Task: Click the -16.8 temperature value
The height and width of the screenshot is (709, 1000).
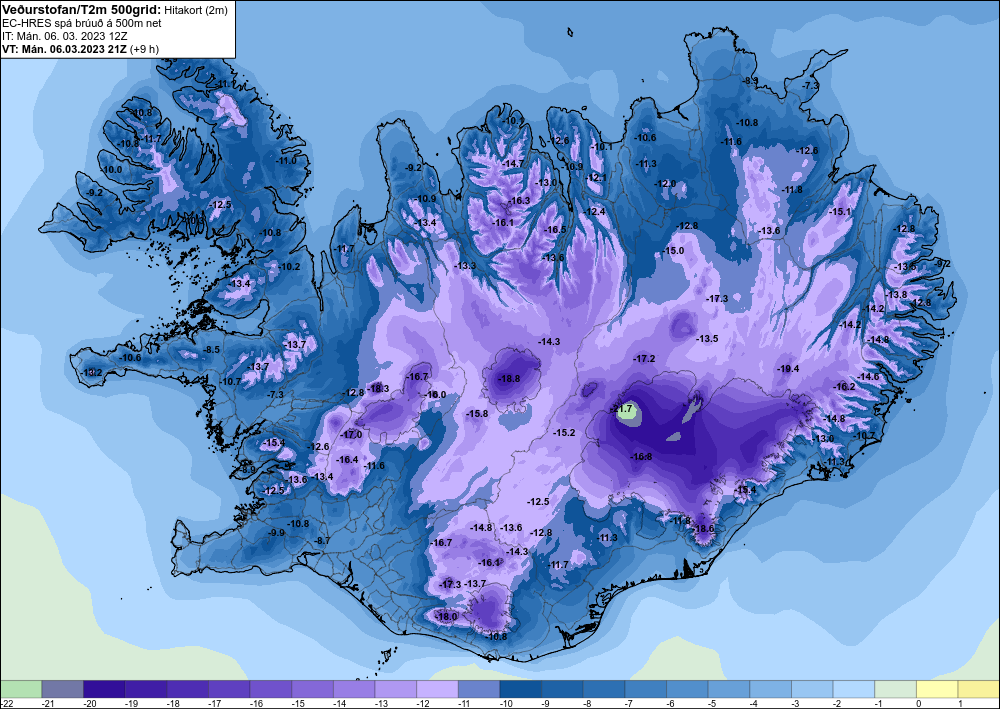Action: [x=641, y=457]
